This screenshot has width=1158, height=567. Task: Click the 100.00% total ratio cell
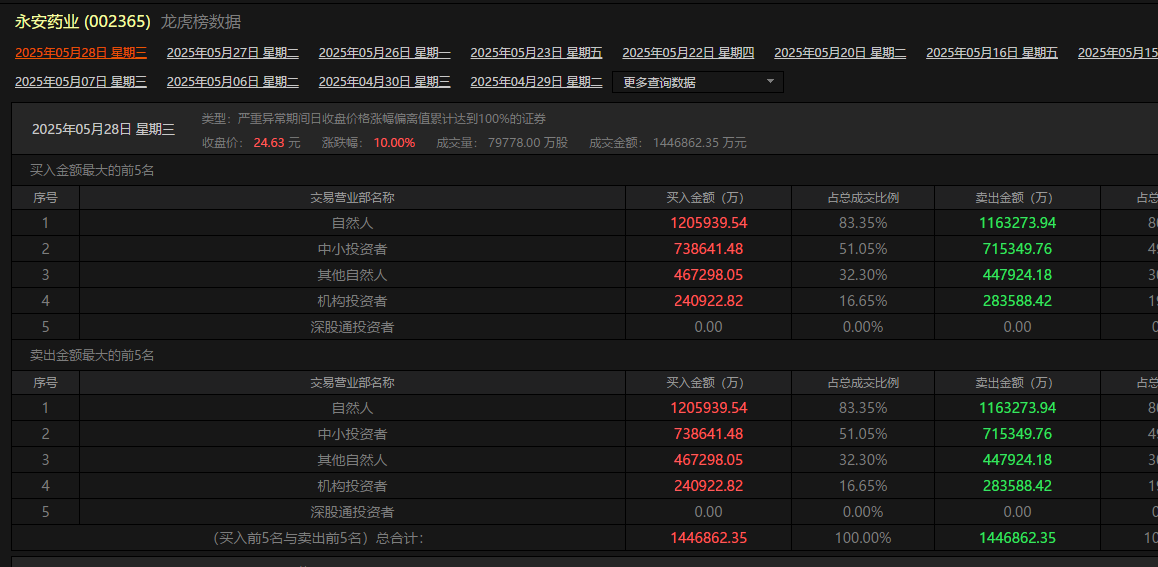(863, 537)
